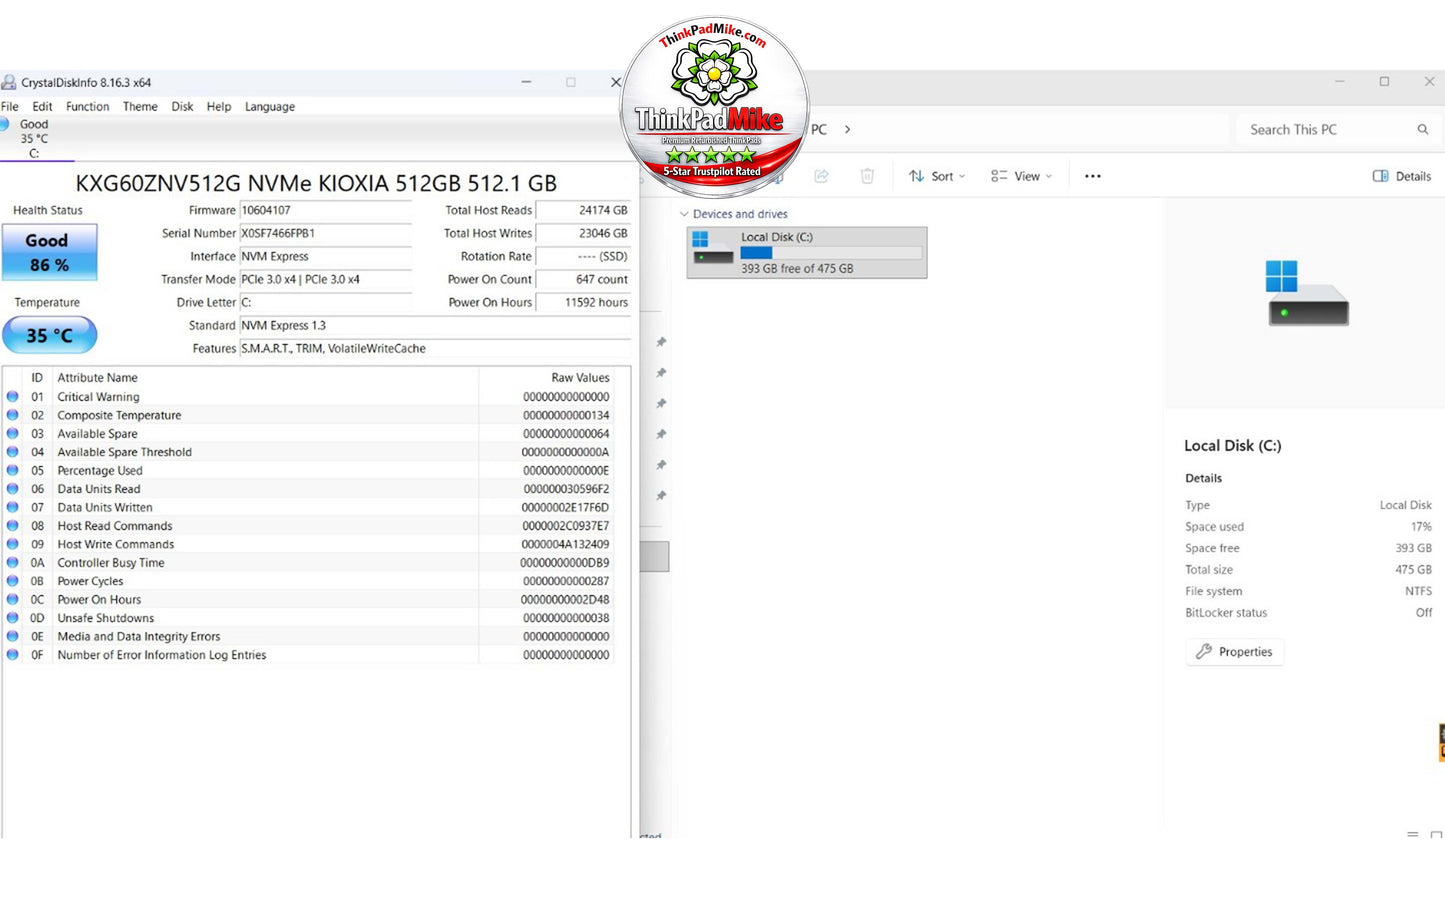Collapse the Devices and drives group

[684, 214]
